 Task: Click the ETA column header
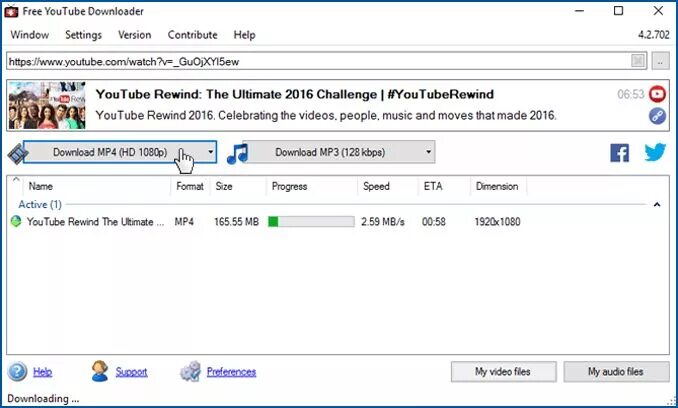pyautogui.click(x=444, y=186)
